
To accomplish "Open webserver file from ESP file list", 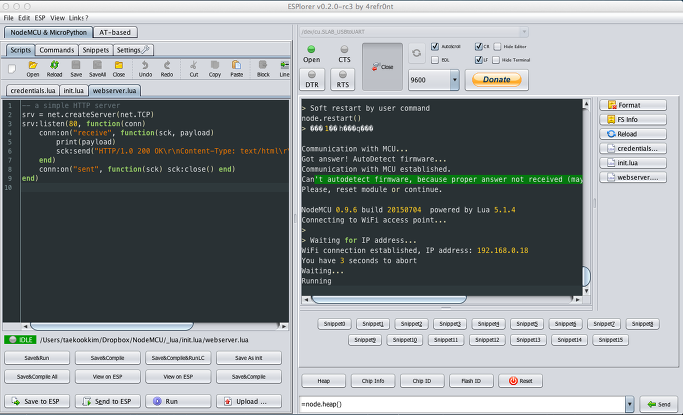I will 633,177.
